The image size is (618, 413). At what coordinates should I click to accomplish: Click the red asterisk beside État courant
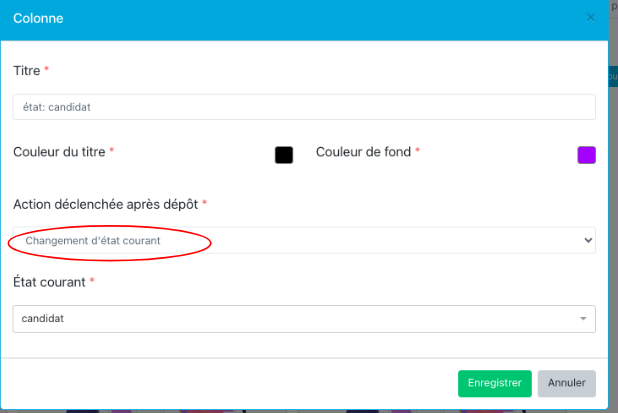pos(92,281)
